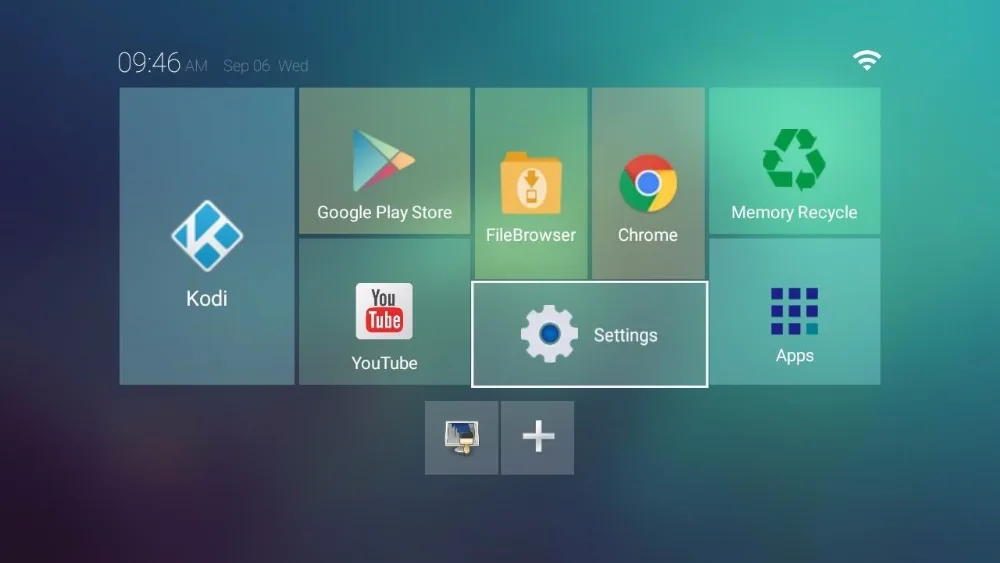Screen dimensions: 1000x563
Task: Open the wallpaper shortcut with paintbrush icon
Action: pos(462,437)
